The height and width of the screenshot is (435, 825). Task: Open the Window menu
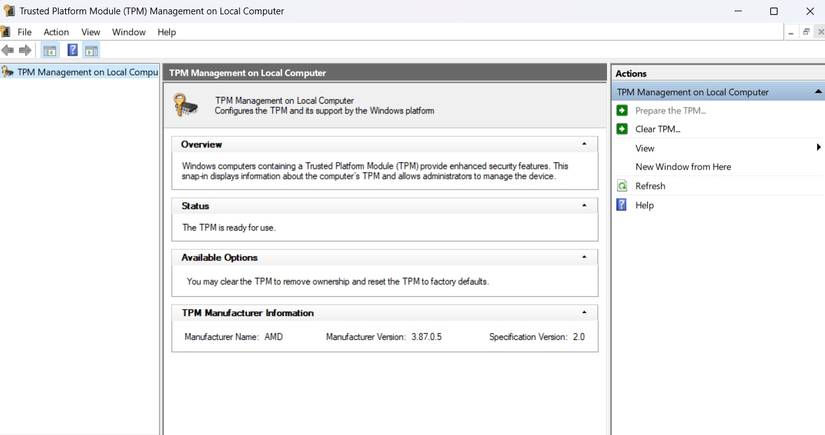(128, 32)
